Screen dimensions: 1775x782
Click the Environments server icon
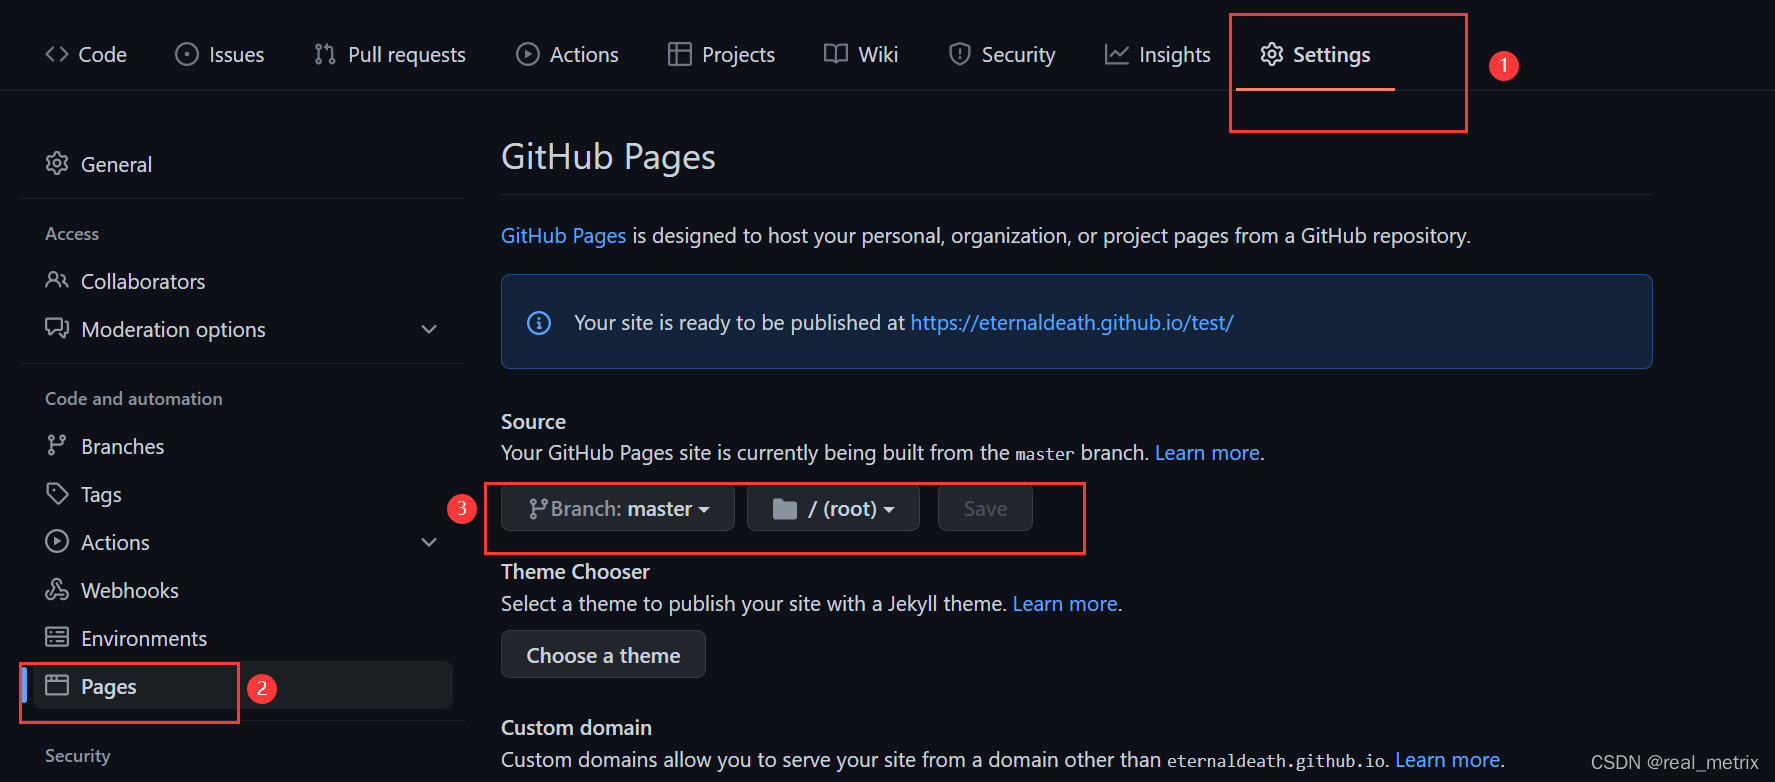pyautogui.click(x=57, y=637)
